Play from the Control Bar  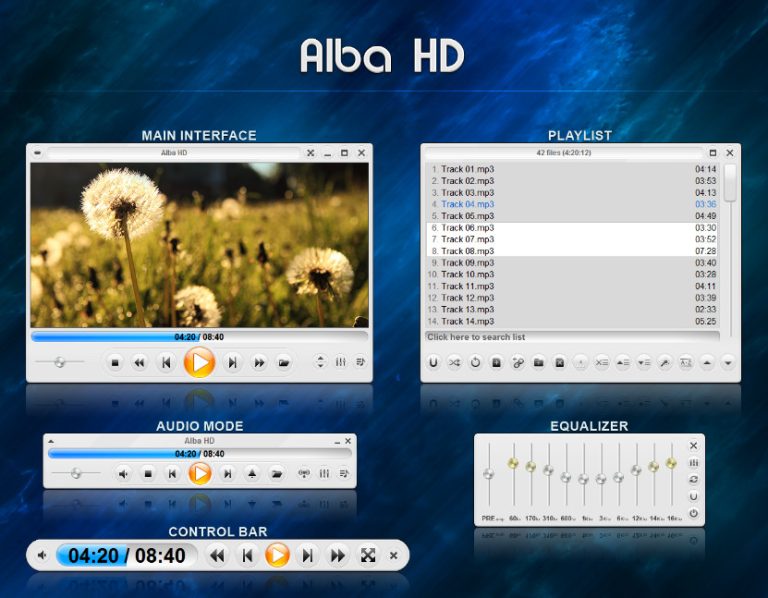[277, 555]
